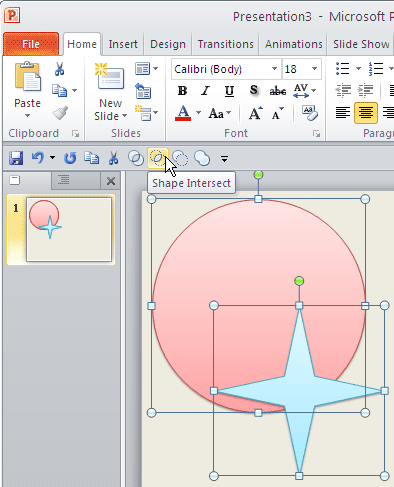This screenshot has width=394, height=487.
Task: Click the Shape Subtract icon
Action: 180,158
